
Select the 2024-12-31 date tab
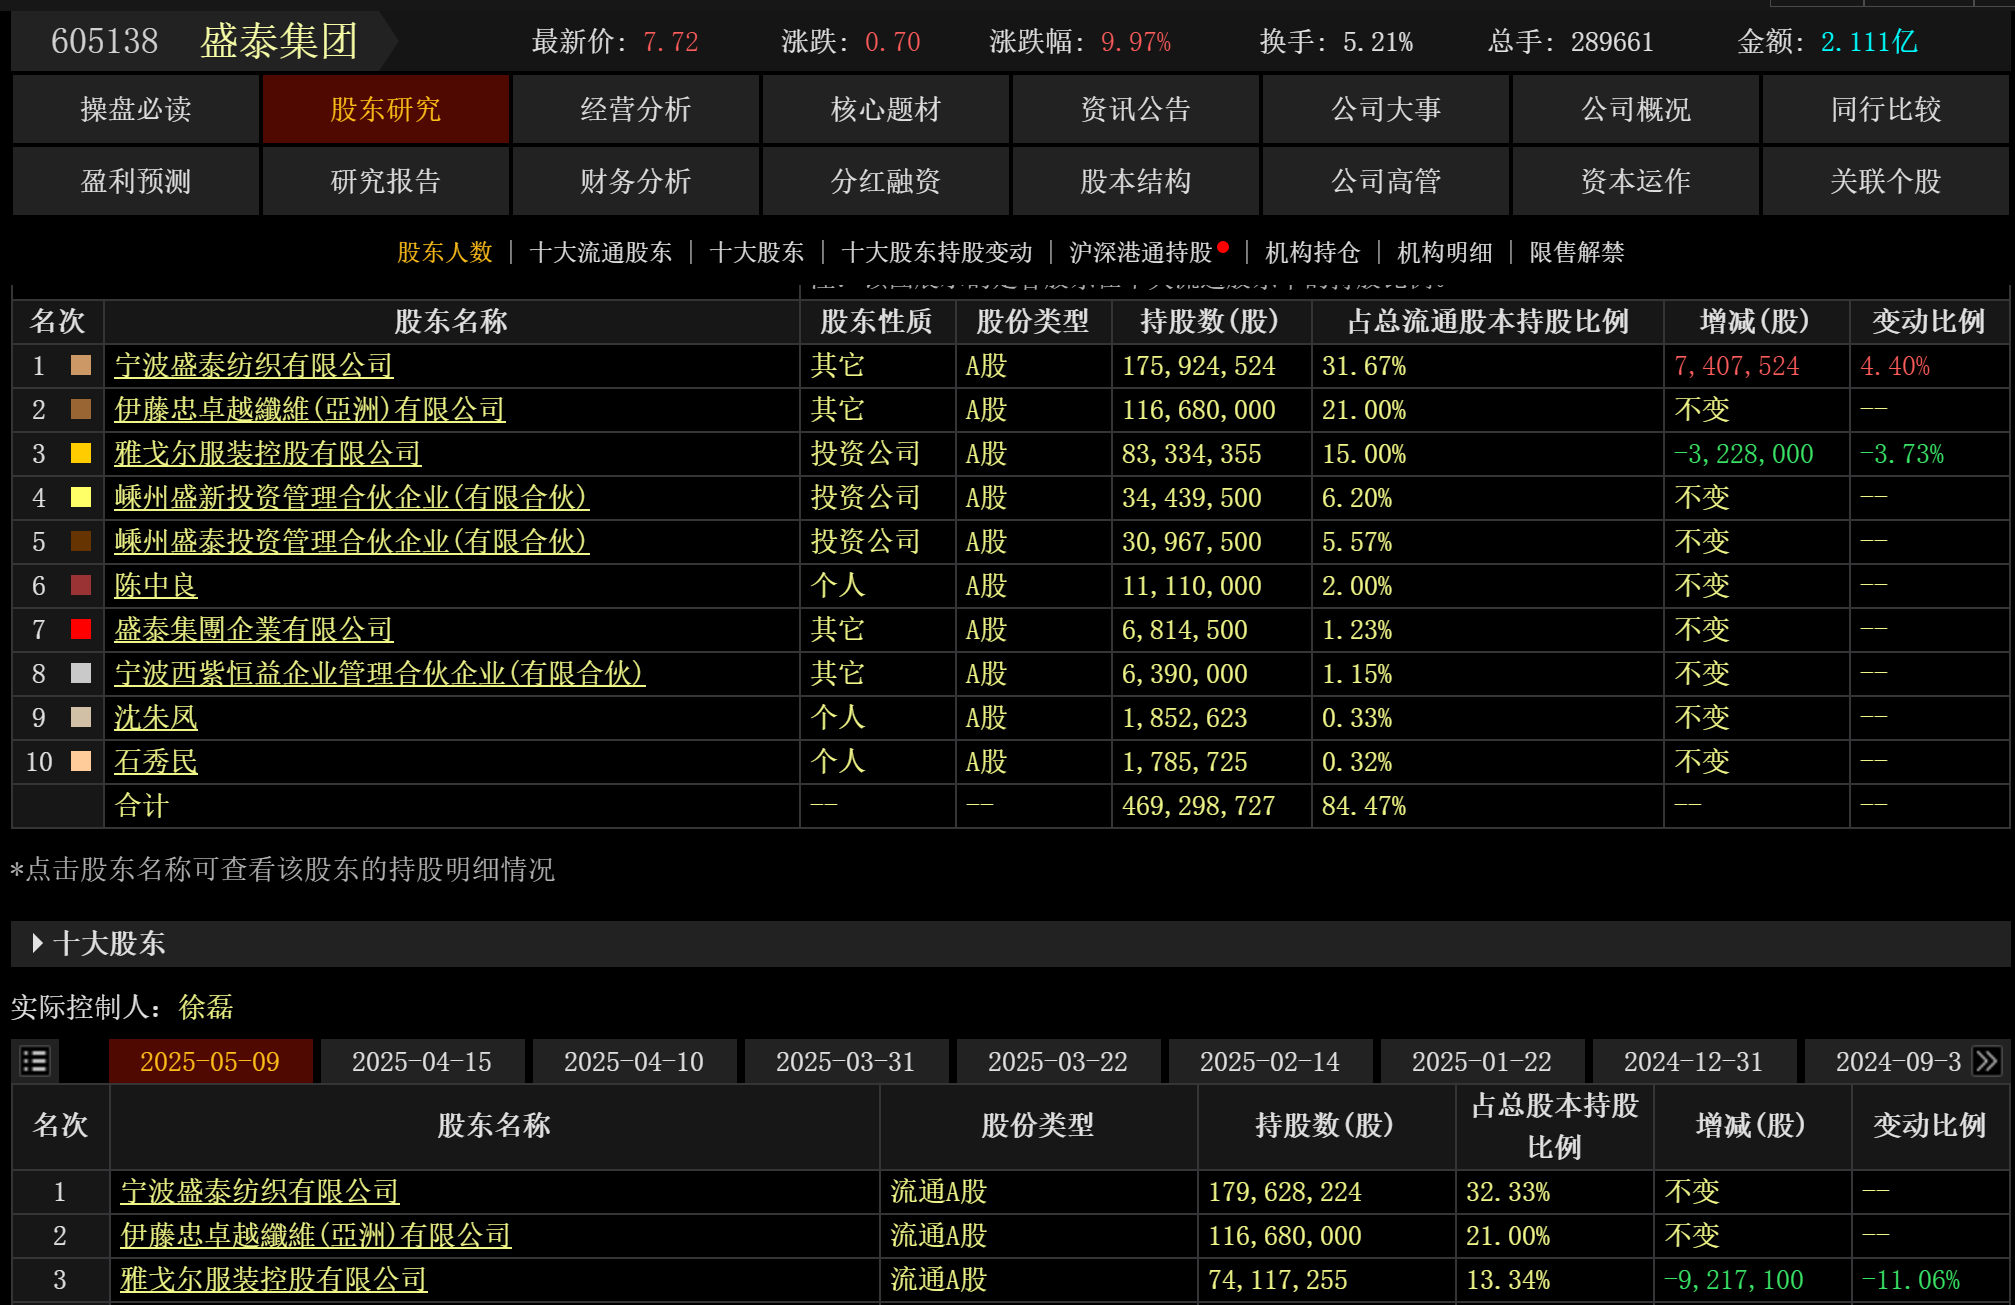point(1694,1061)
